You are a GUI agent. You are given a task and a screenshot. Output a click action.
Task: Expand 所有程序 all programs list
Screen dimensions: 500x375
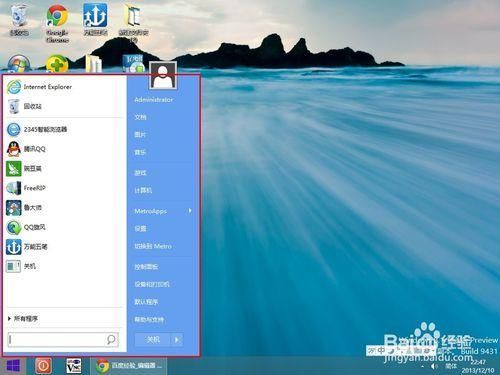23,319
